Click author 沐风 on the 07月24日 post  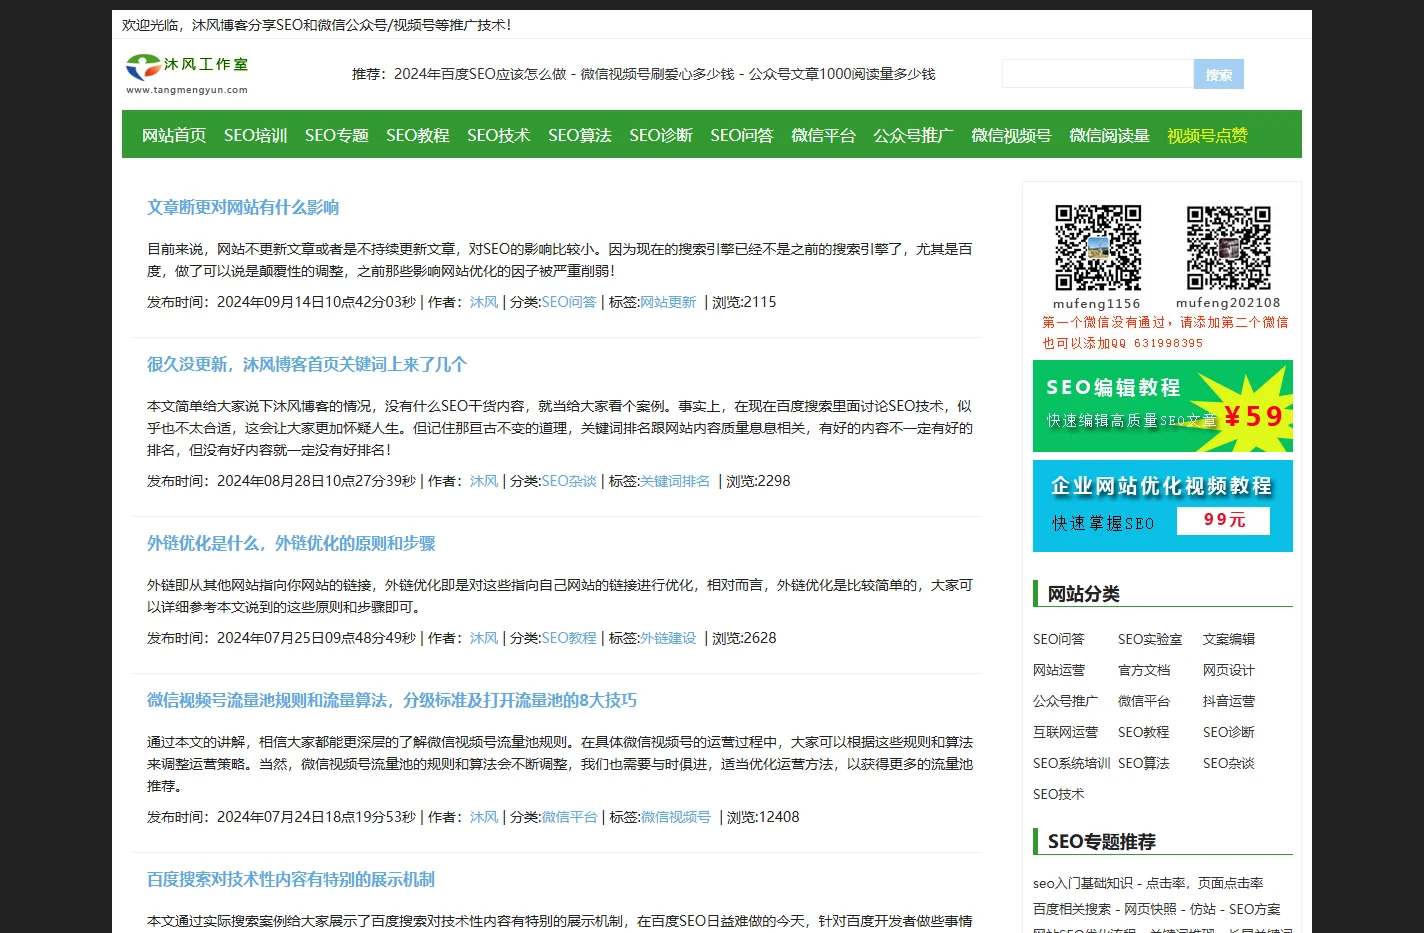pyautogui.click(x=484, y=817)
